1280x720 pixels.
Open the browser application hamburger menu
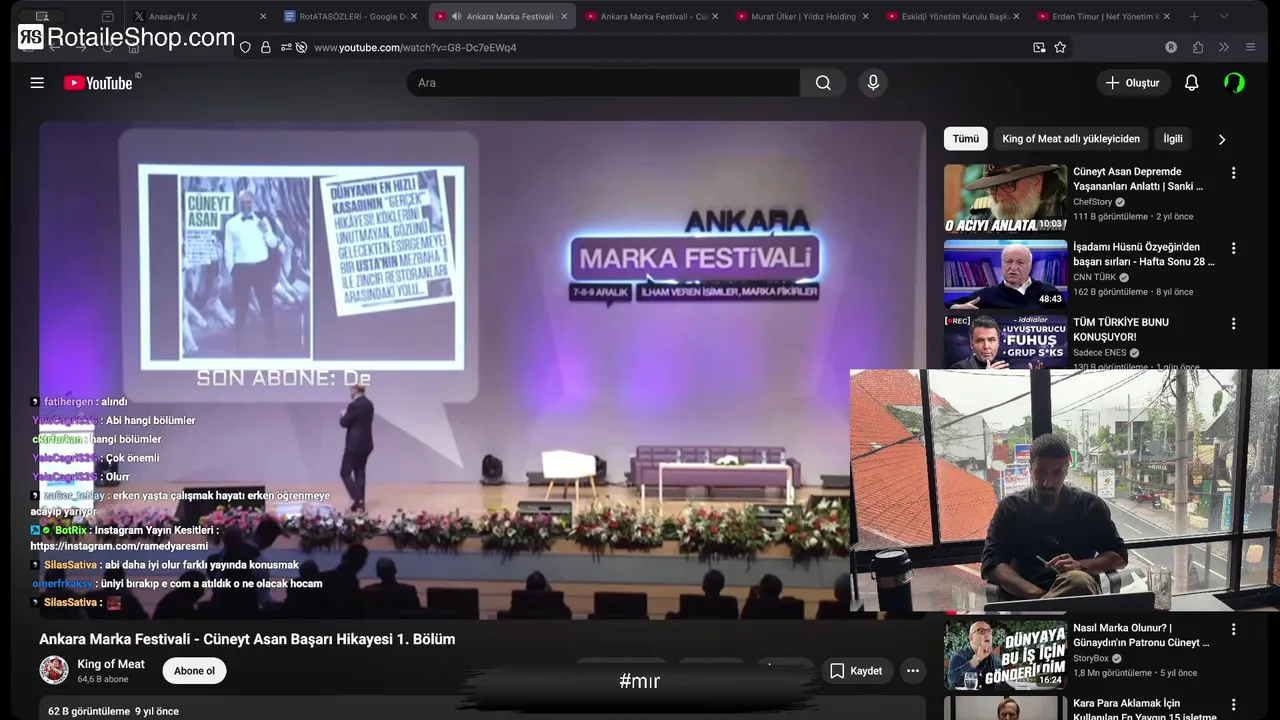tap(1250, 47)
